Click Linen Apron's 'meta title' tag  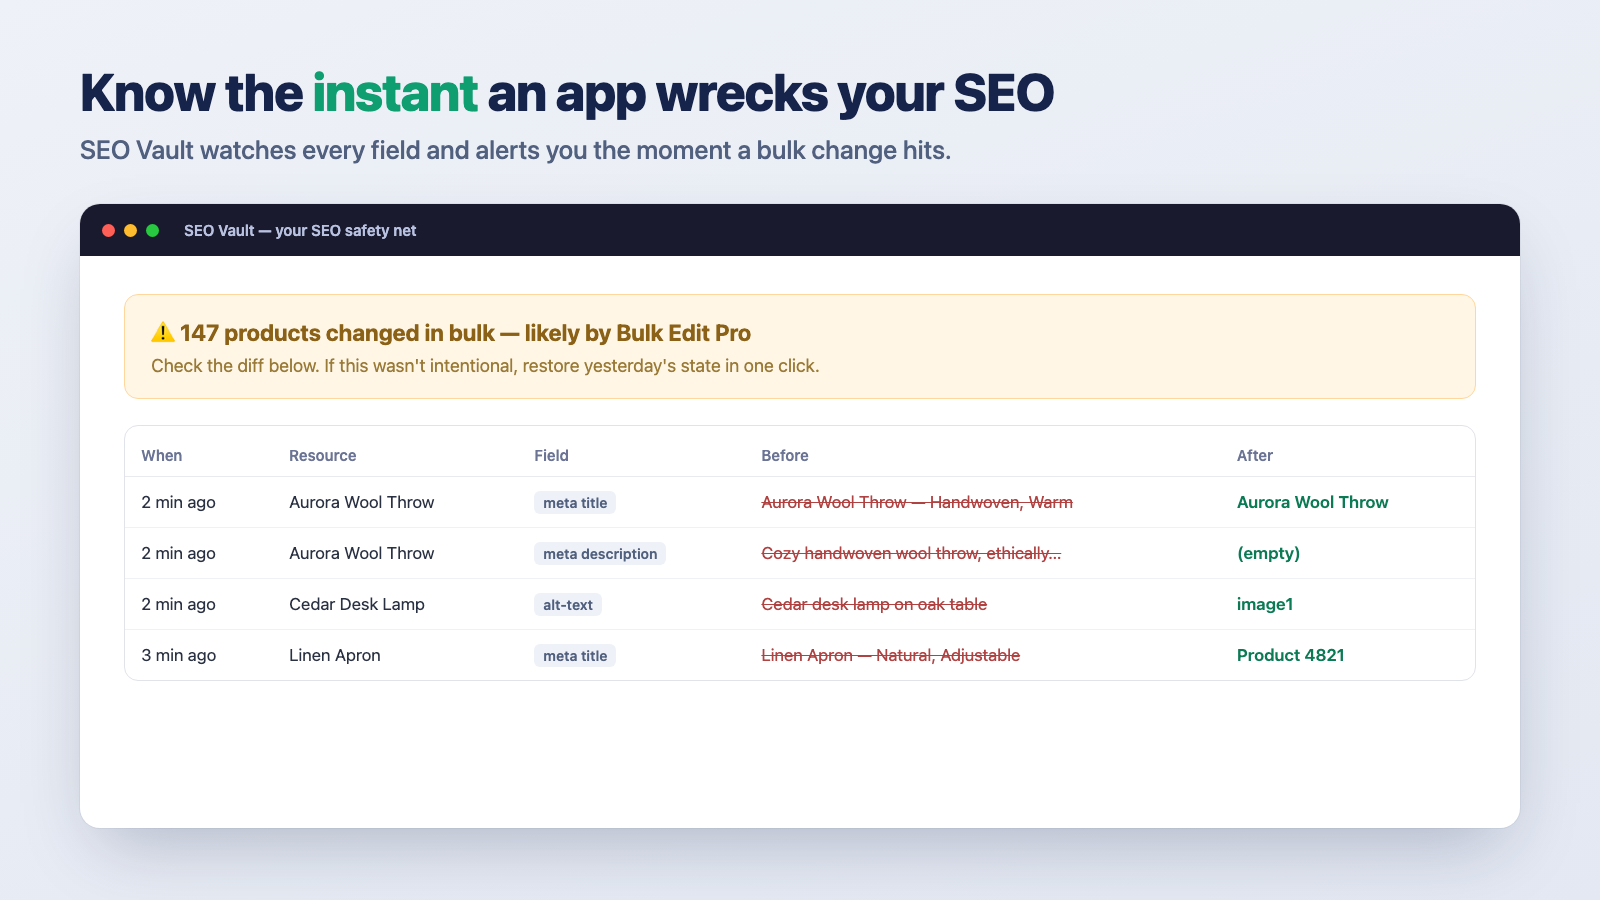point(575,656)
